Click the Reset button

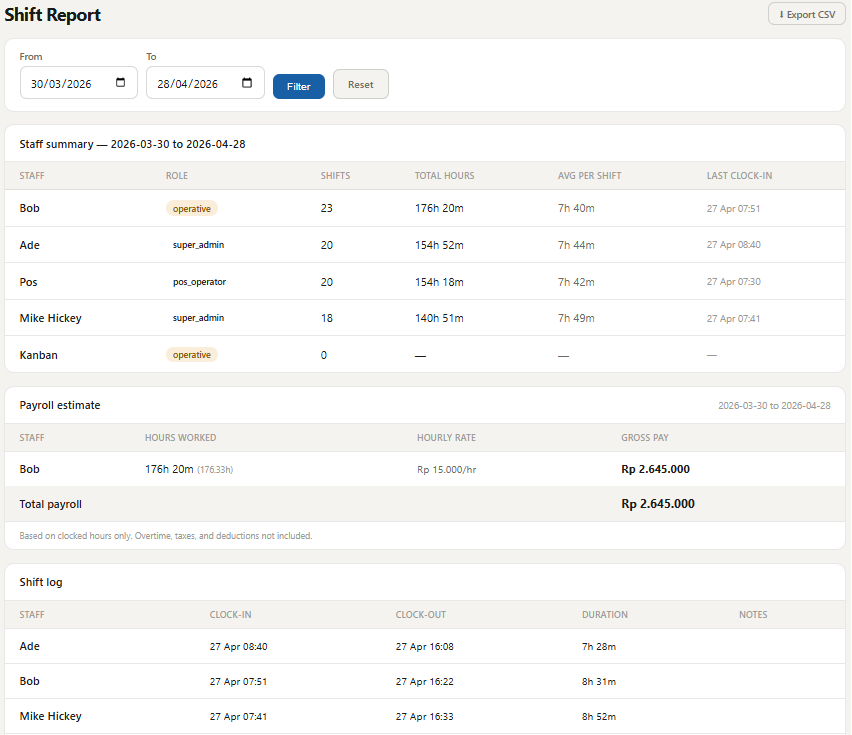(361, 84)
